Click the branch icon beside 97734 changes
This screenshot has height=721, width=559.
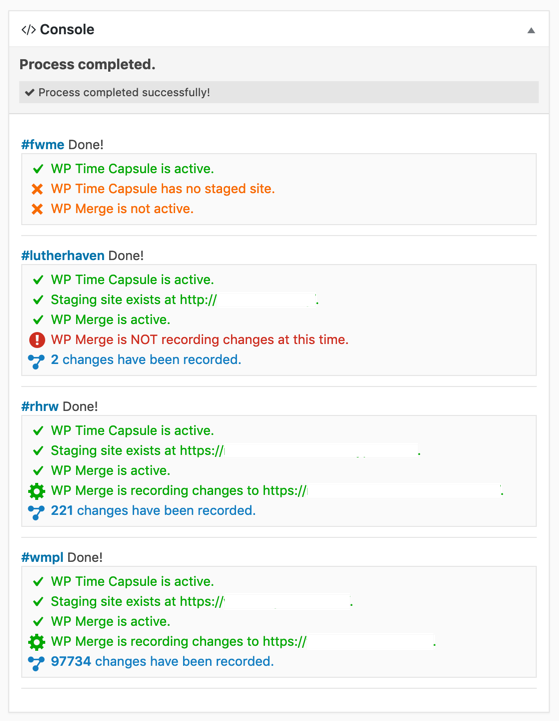pos(36,663)
